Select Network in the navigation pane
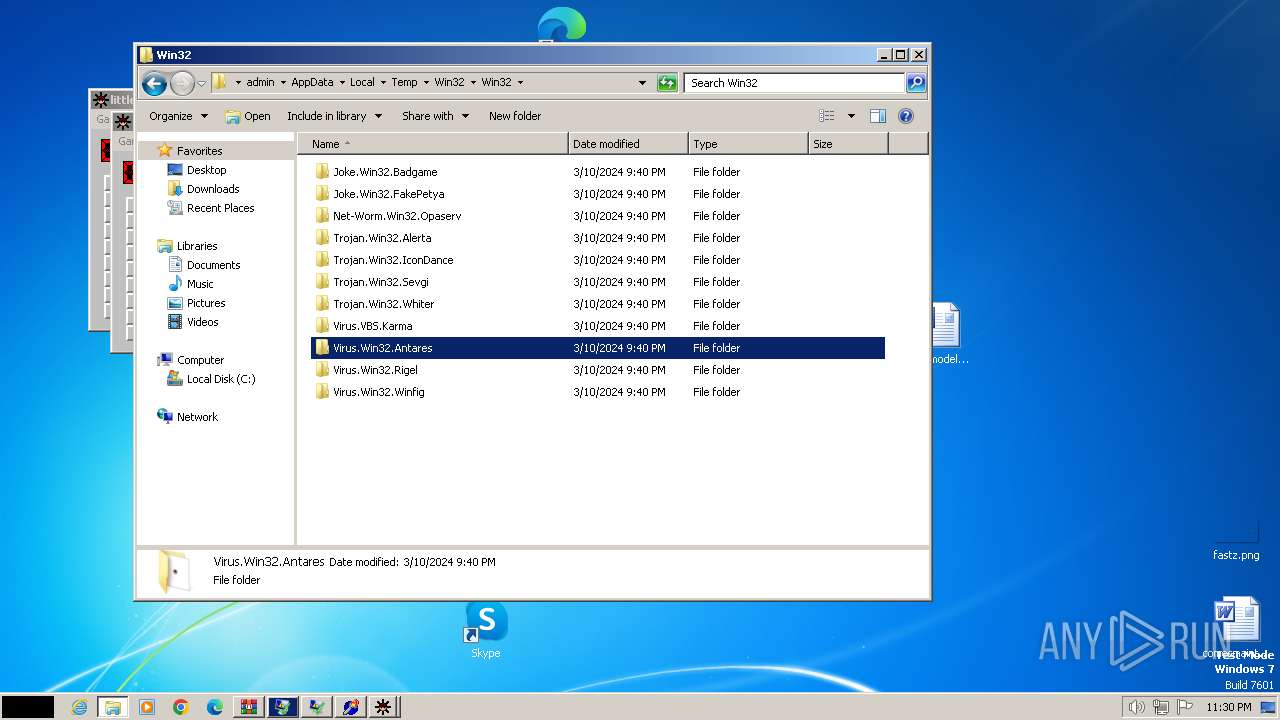This screenshot has width=1280, height=720. coord(197,417)
